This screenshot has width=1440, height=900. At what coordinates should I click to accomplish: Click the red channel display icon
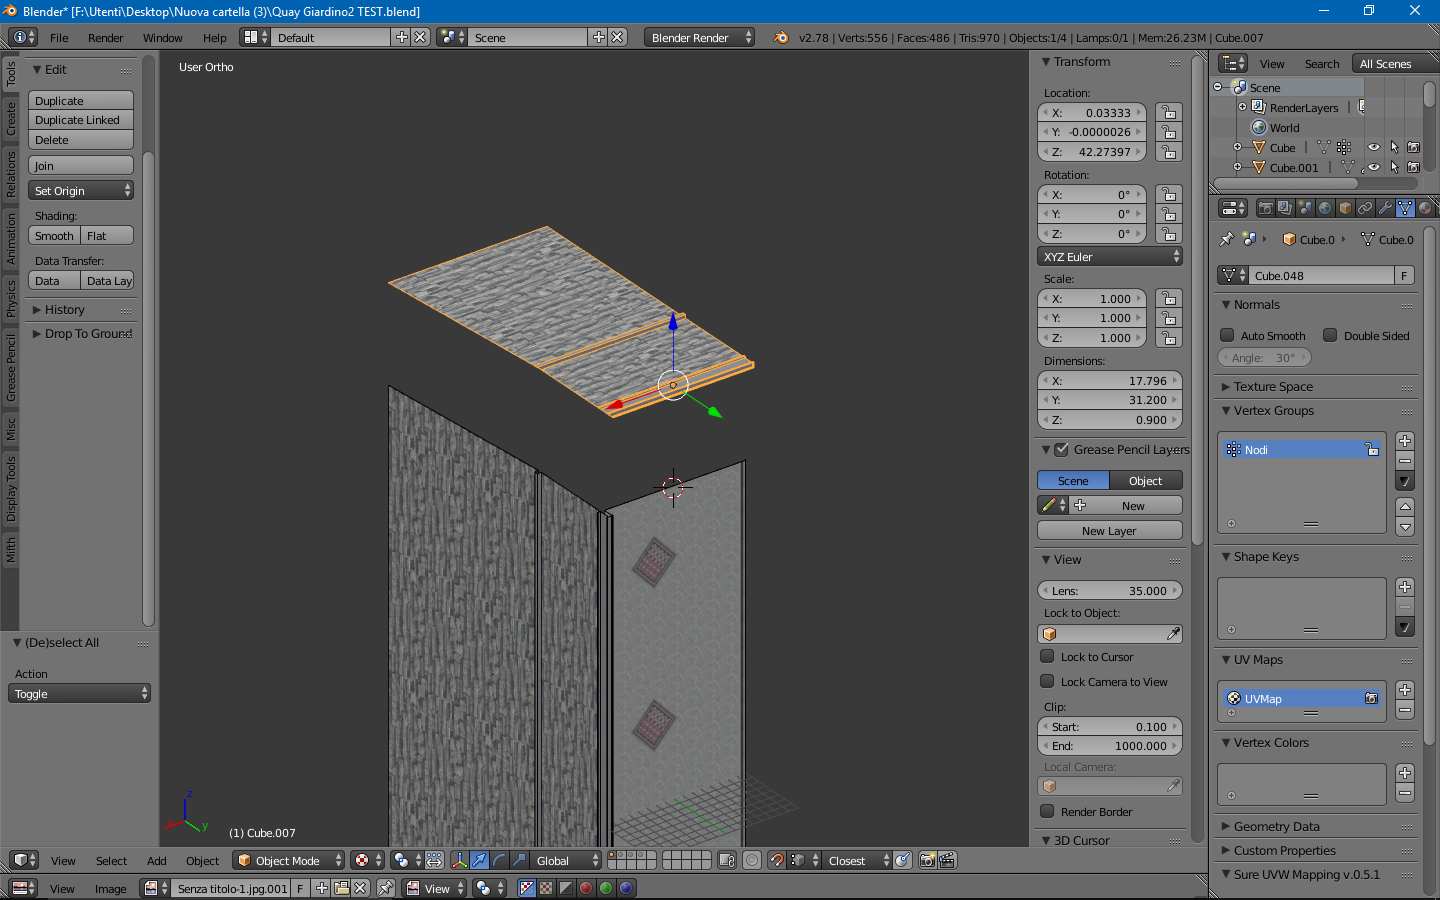tap(586, 888)
